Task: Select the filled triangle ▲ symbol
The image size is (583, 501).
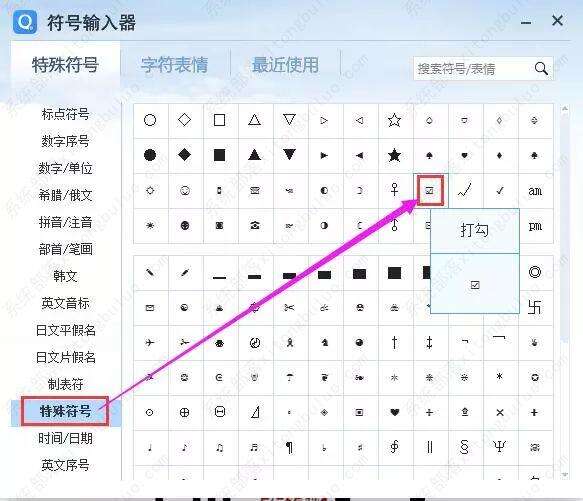Action: pyautogui.click(x=254, y=154)
